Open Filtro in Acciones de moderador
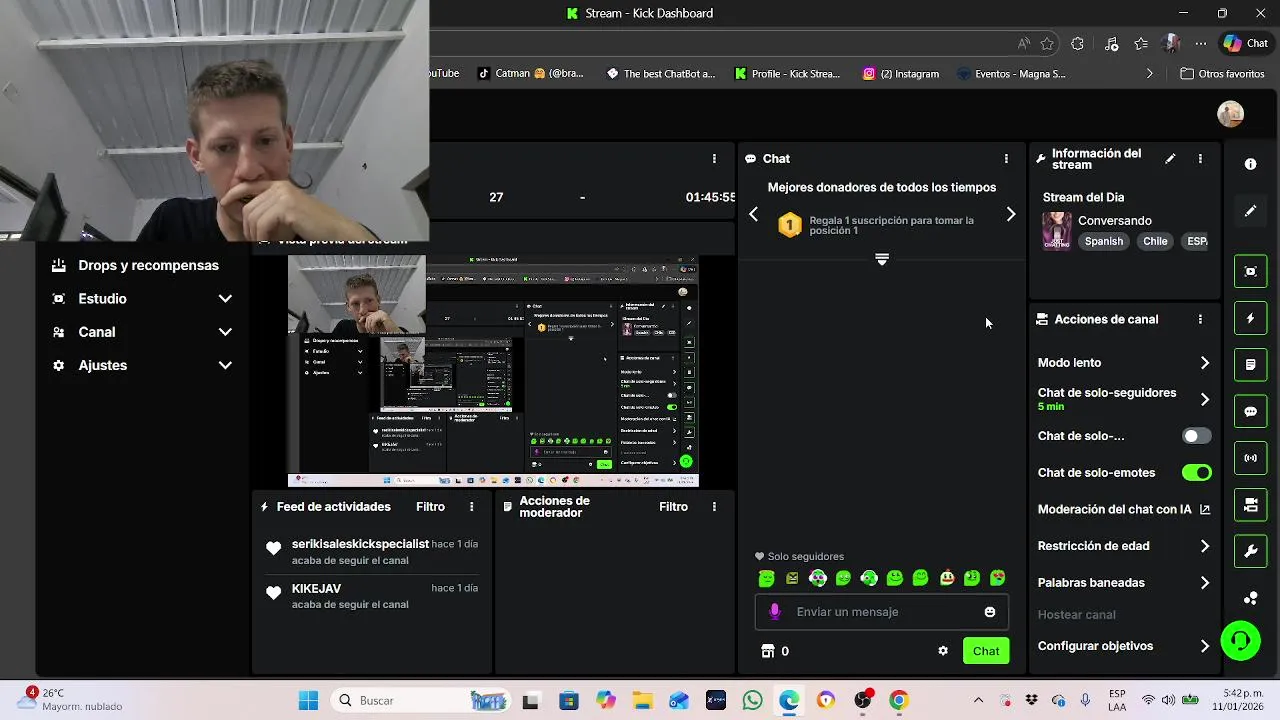Image resolution: width=1280 pixels, height=720 pixels. (x=673, y=507)
